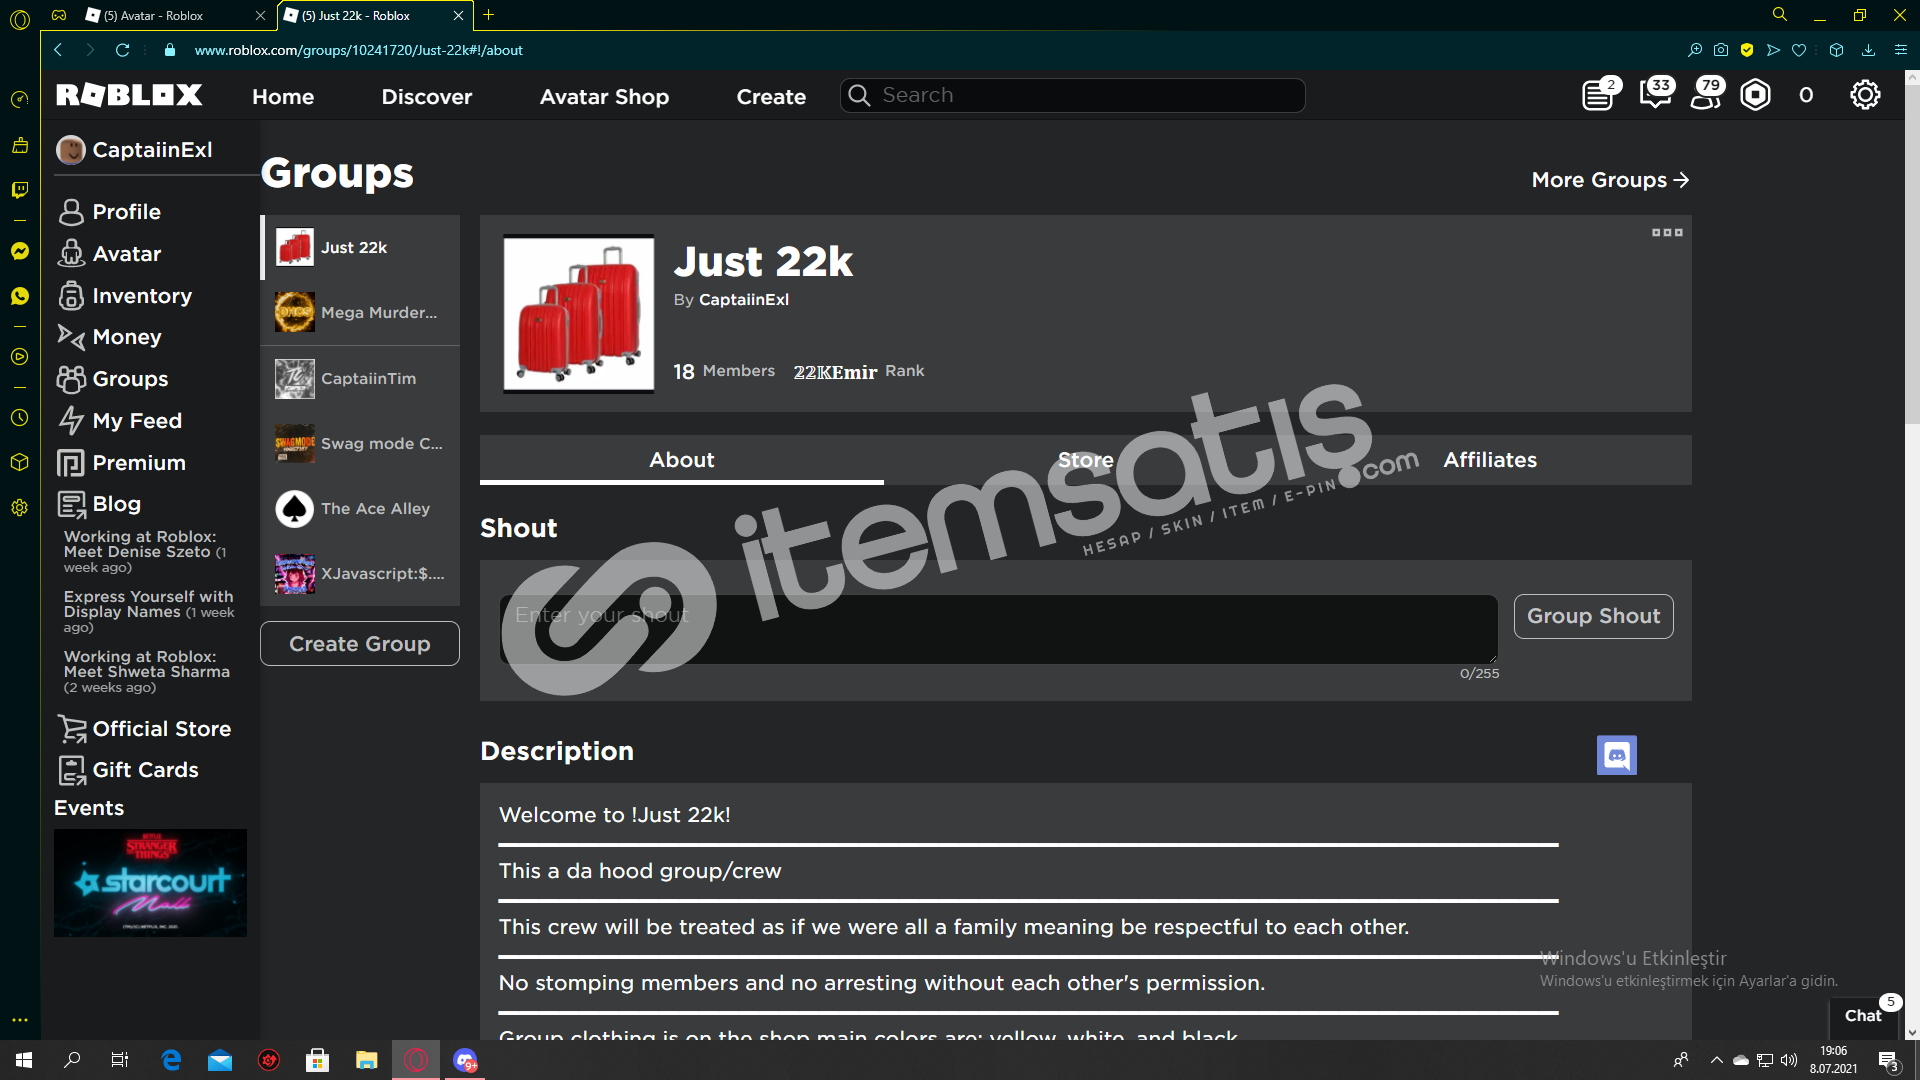
Task: Click the bookmark heart icon in address bar
Action: click(x=1799, y=50)
